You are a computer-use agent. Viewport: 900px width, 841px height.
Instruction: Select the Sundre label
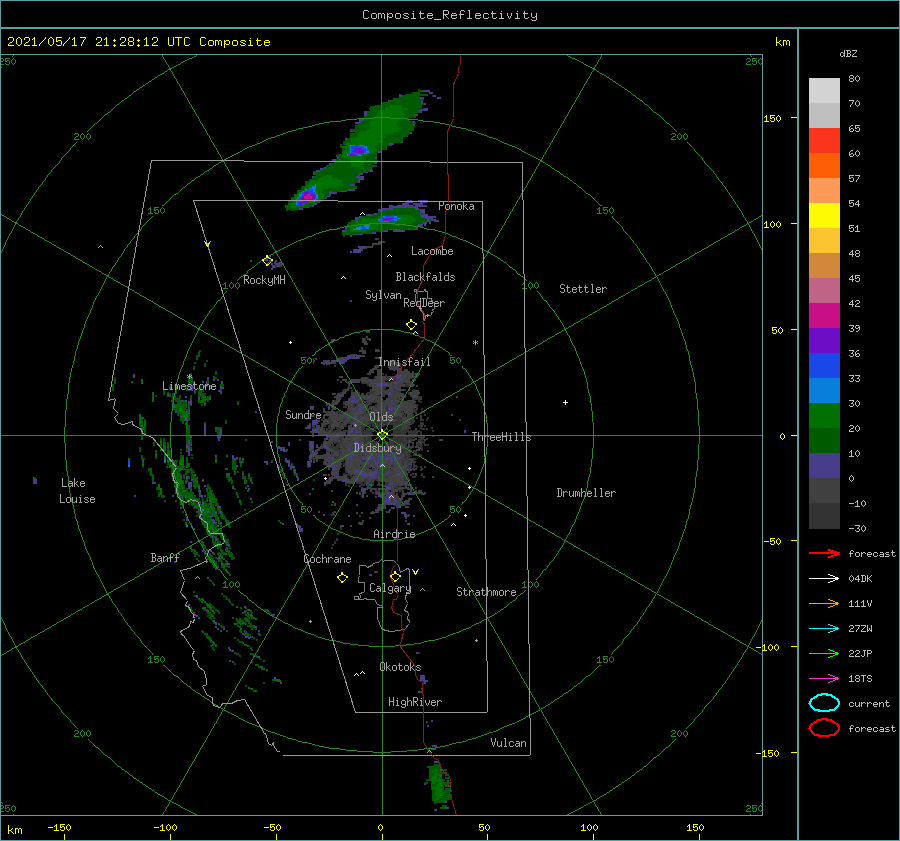click(303, 414)
